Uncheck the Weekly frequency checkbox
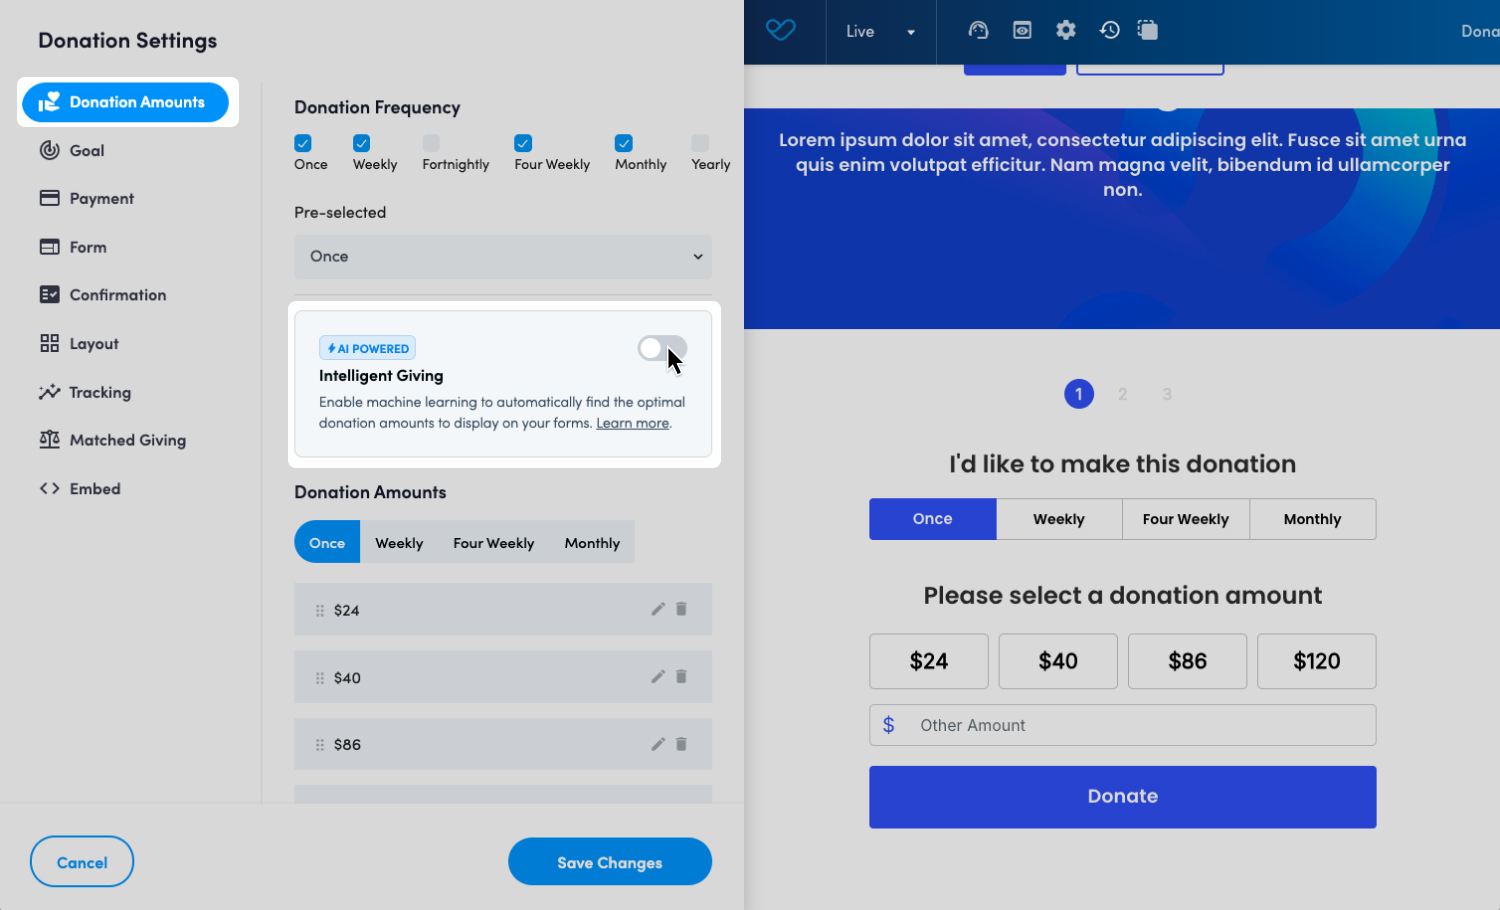This screenshot has width=1500, height=910. [362, 143]
